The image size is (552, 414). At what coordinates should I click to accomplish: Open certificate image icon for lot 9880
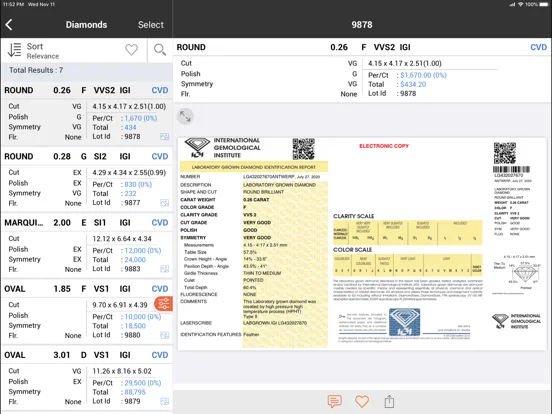(x=164, y=335)
